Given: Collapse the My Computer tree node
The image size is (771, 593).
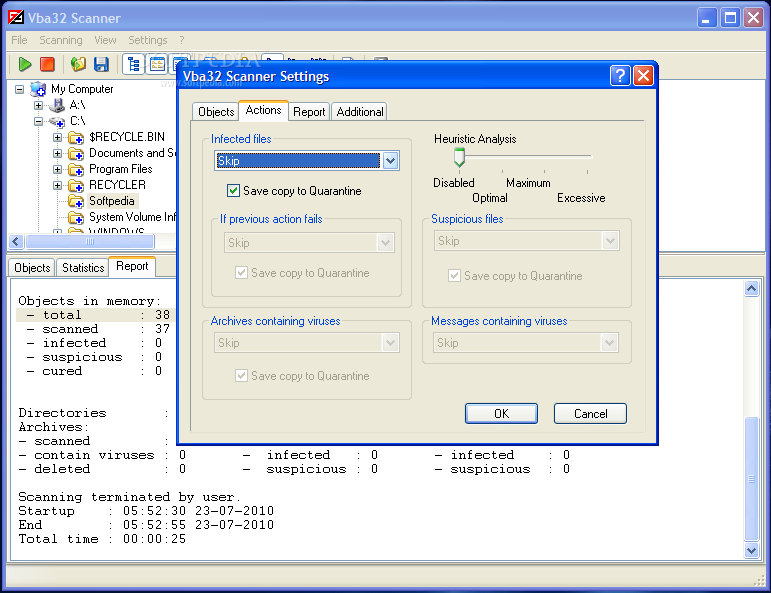Looking at the screenshot, I should click(x=19, y=89).
